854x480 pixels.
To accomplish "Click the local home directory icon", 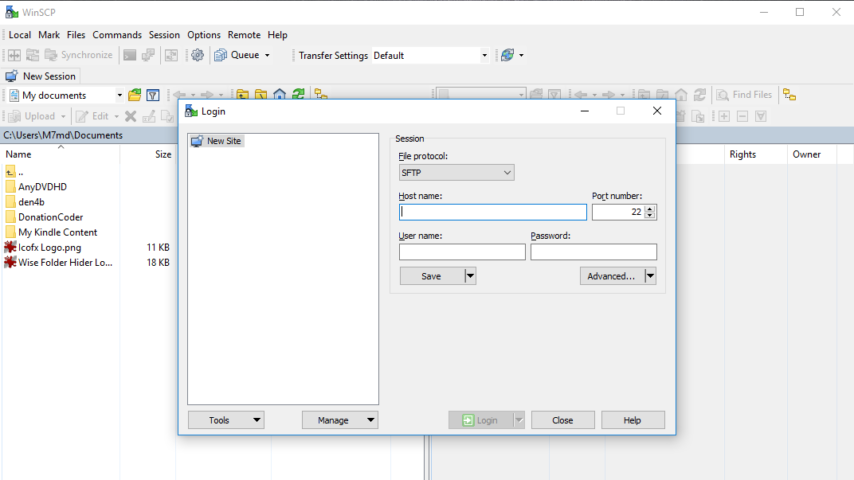I will point(279,94).
